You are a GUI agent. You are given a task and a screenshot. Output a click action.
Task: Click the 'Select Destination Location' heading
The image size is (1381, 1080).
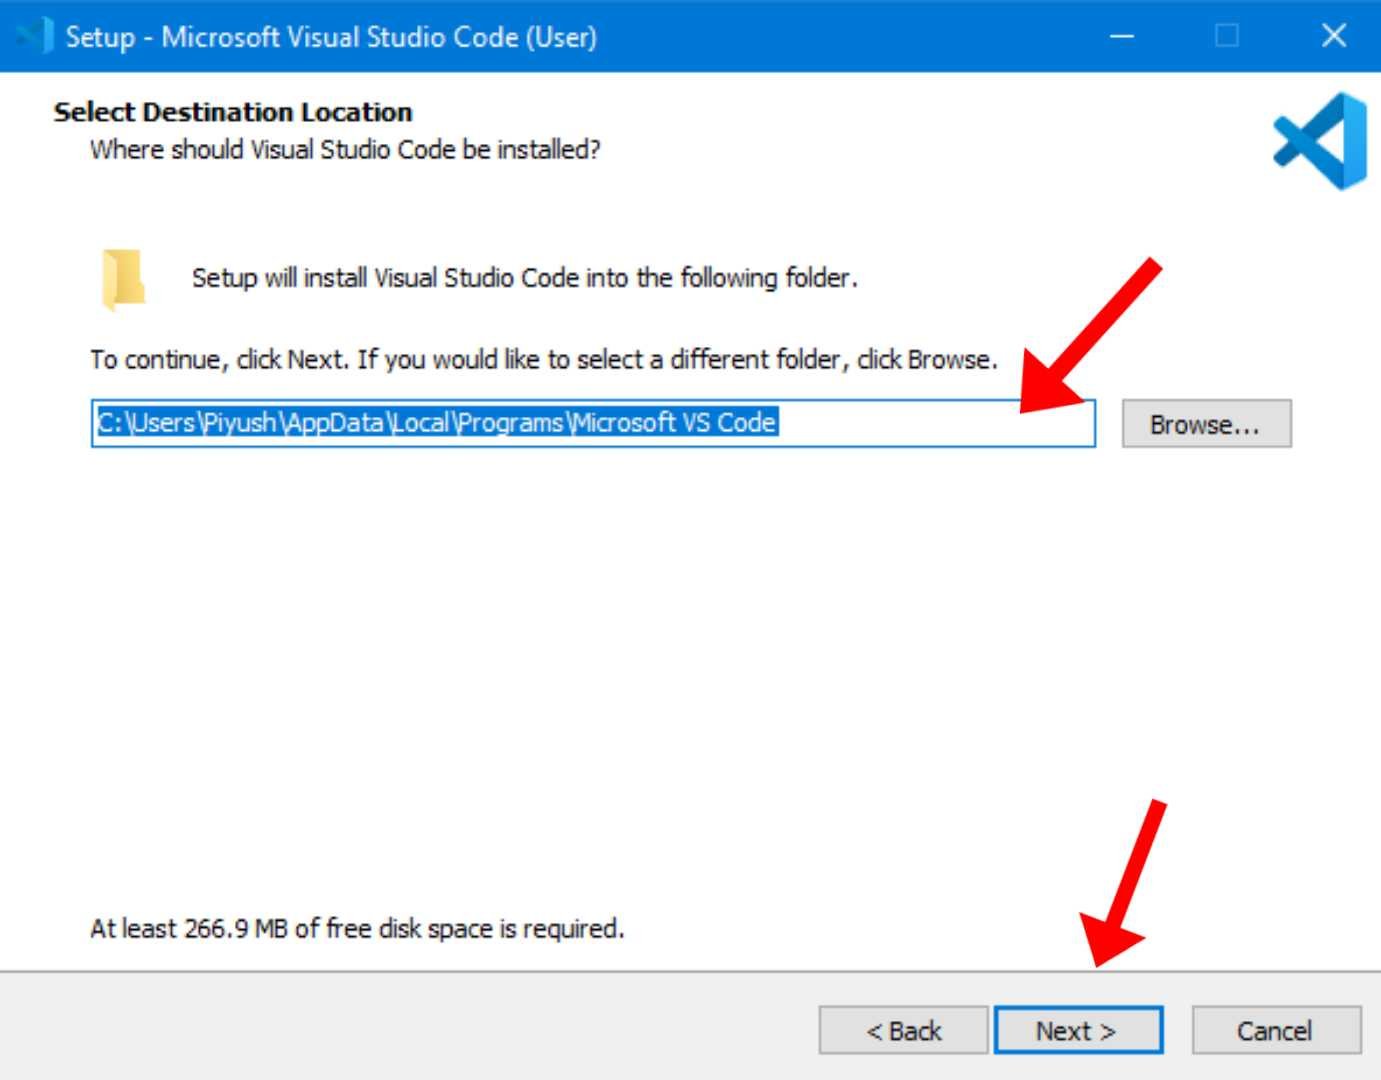point(233,112)
